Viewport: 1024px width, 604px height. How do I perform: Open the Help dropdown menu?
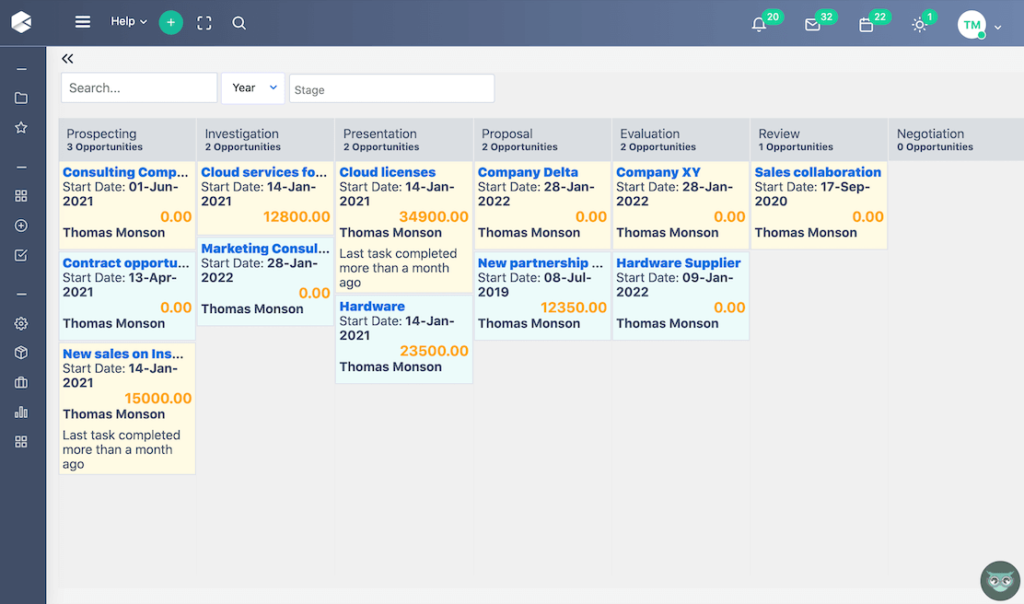click(128, 22)
